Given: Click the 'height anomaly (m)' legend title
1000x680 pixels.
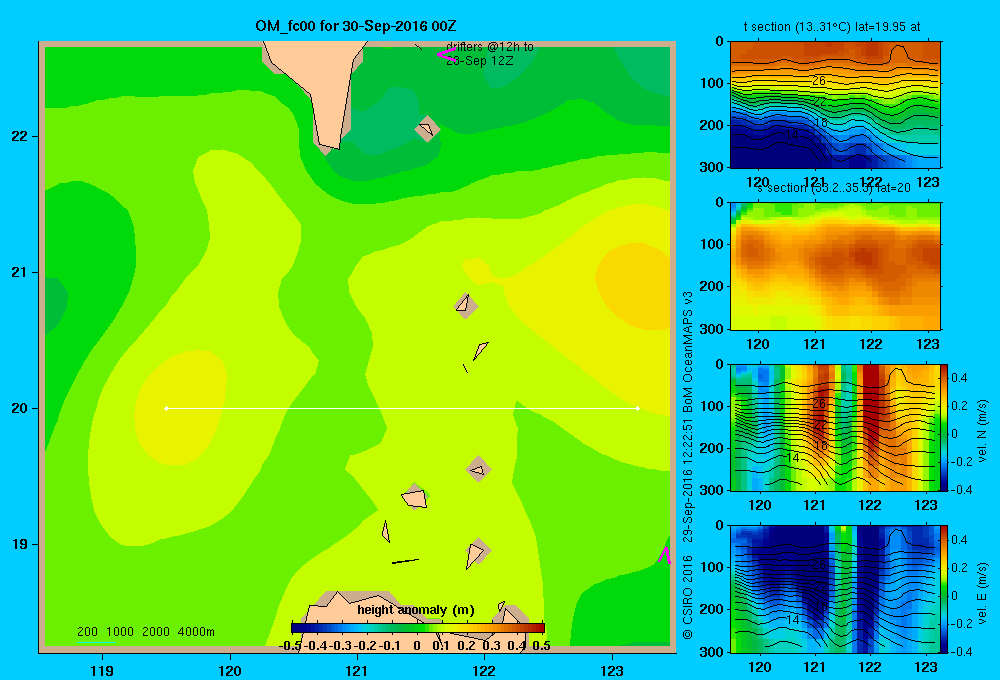Looking at the screenshot, I should coord(416,610).
